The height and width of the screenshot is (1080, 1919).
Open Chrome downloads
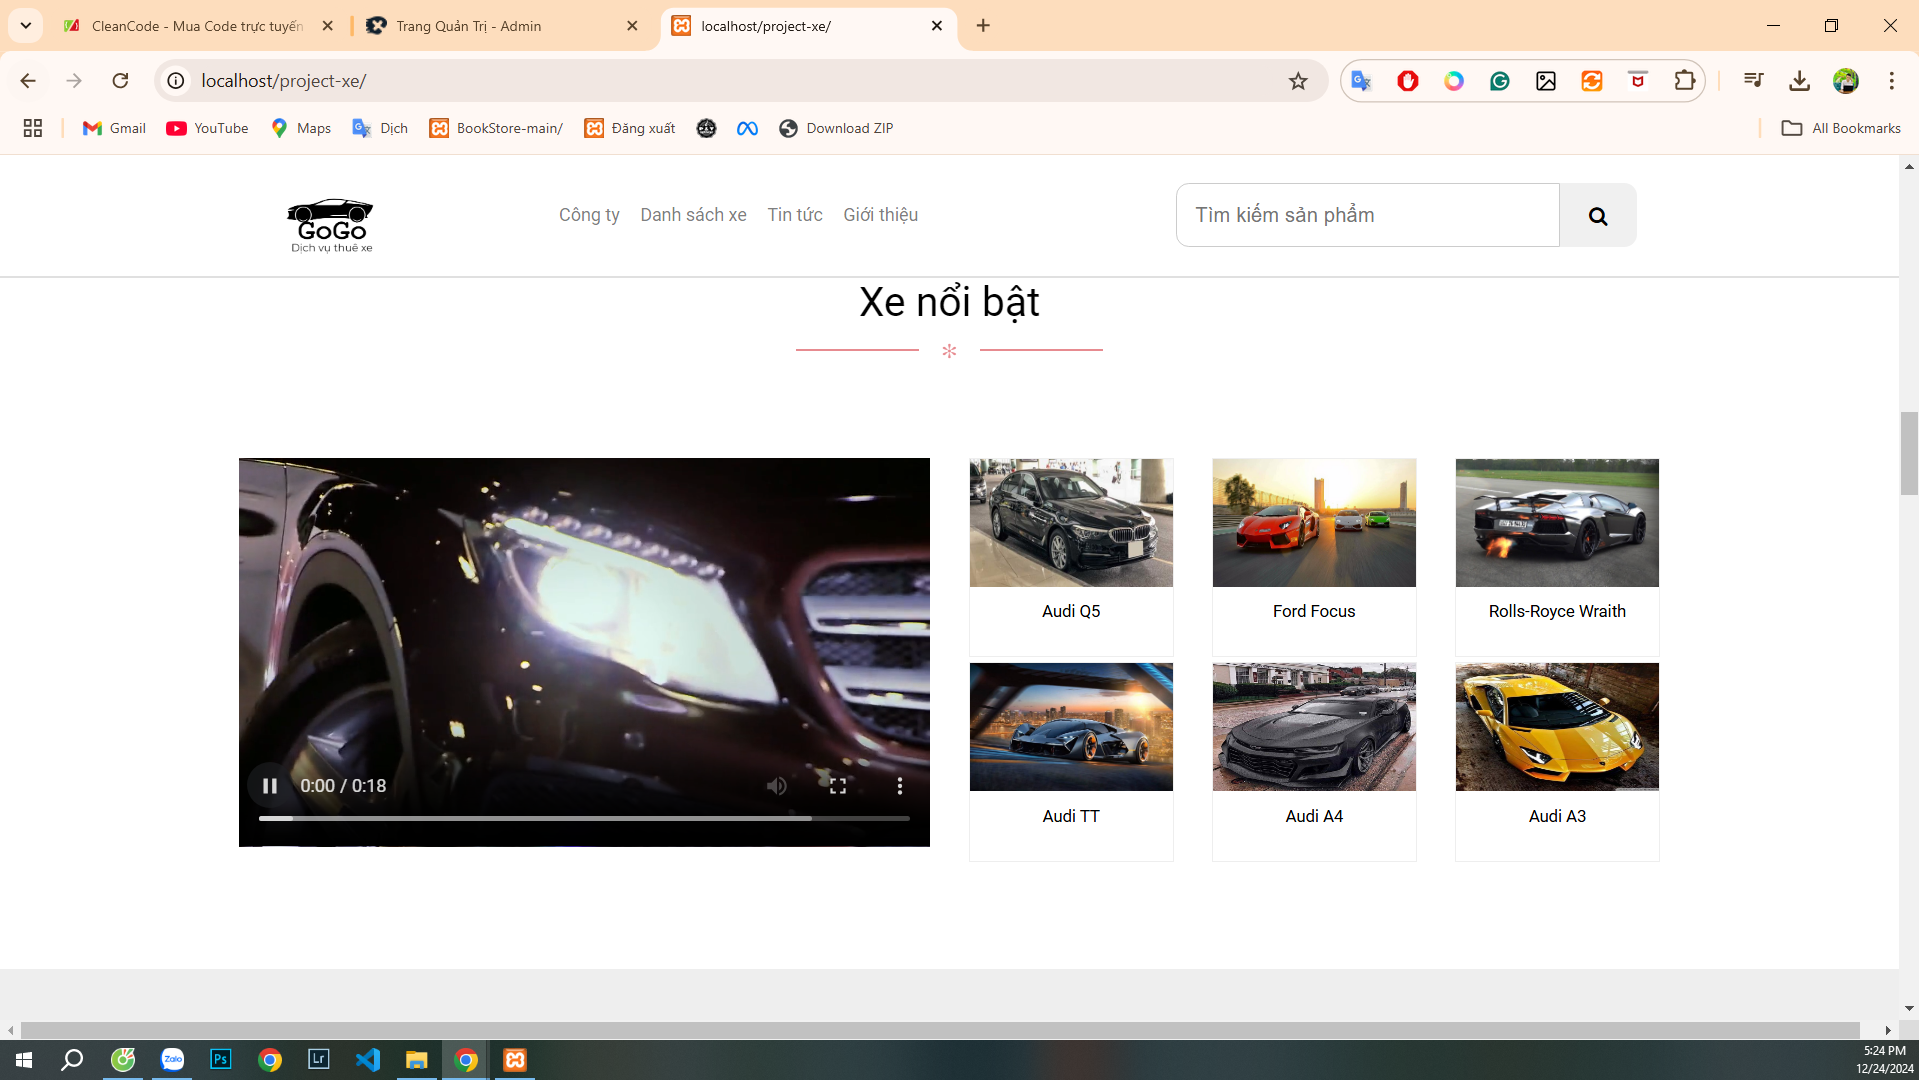point(1800,81)
